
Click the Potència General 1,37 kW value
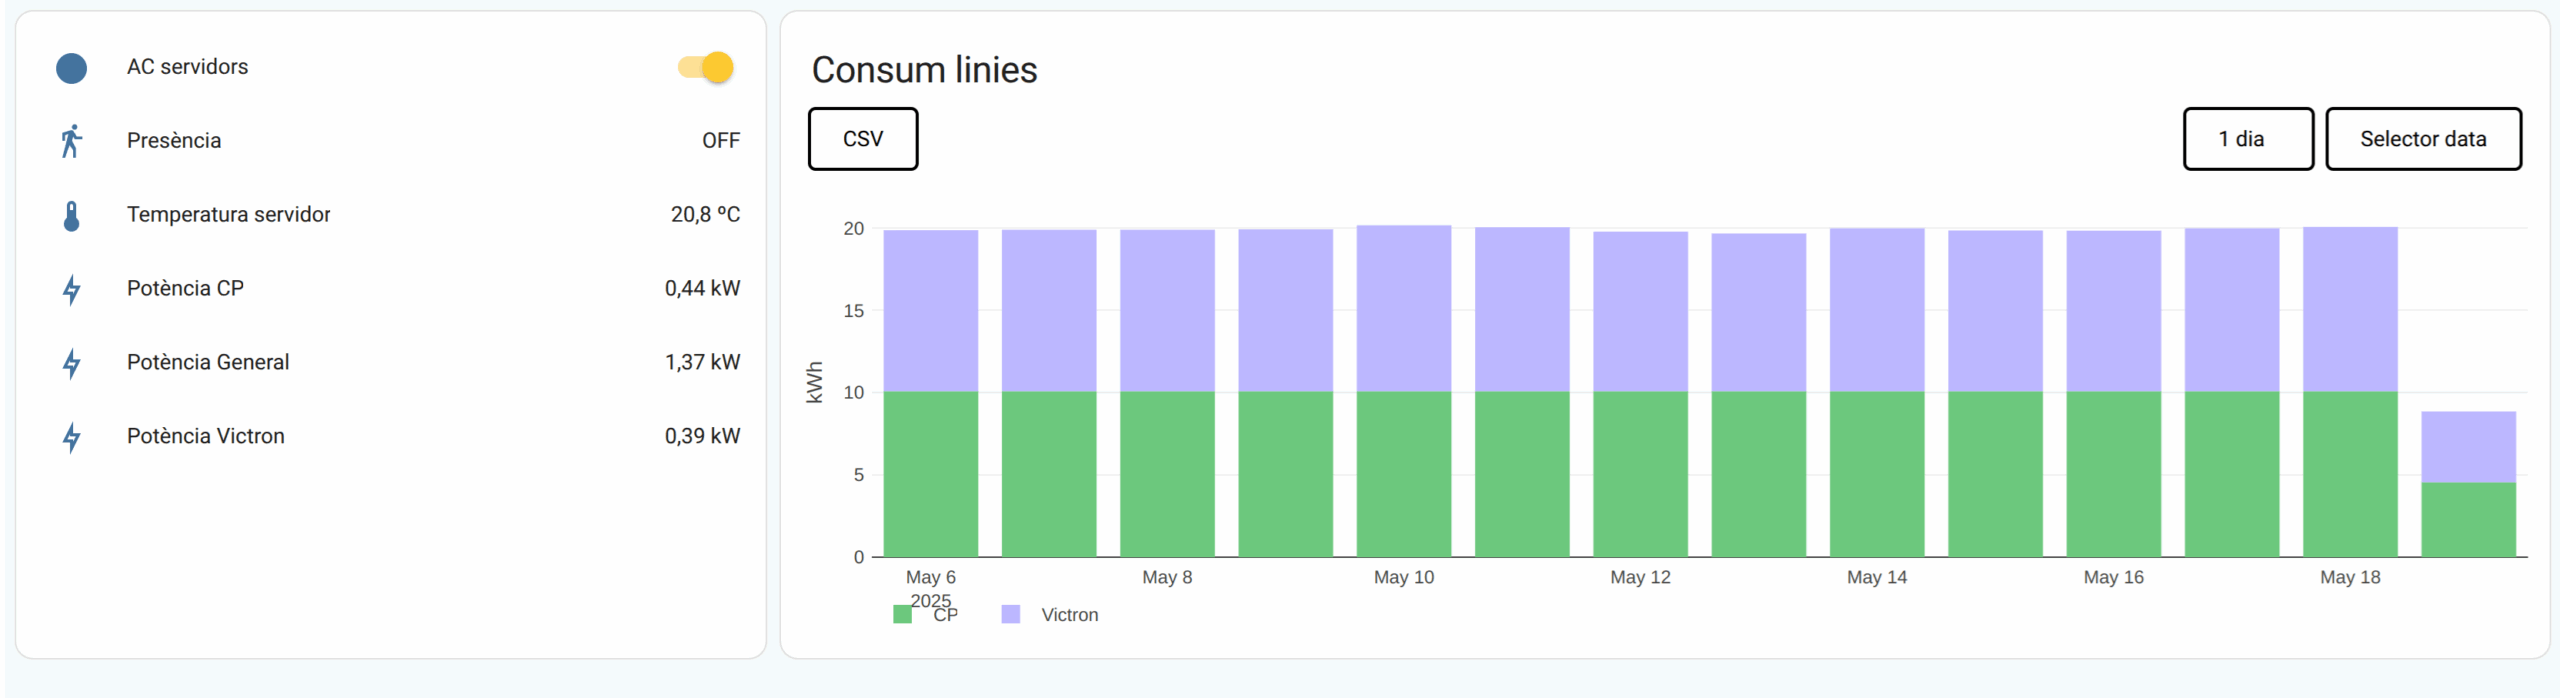[702, 363]
